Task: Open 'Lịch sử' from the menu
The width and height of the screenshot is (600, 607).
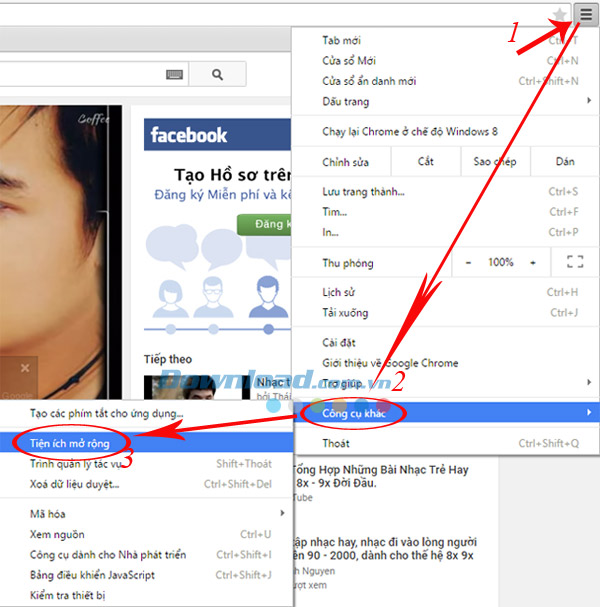Action: pos(445,292)
